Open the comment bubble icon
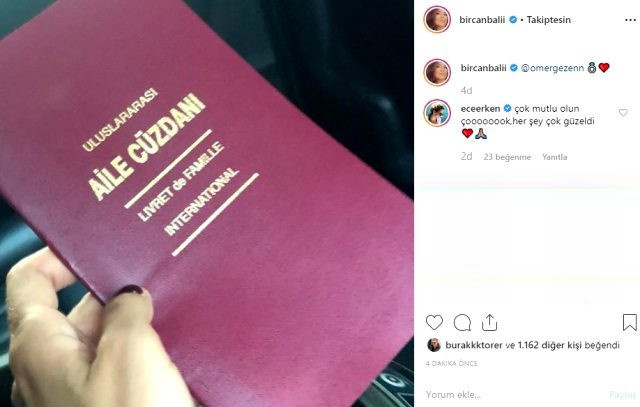 click(462, 322)
